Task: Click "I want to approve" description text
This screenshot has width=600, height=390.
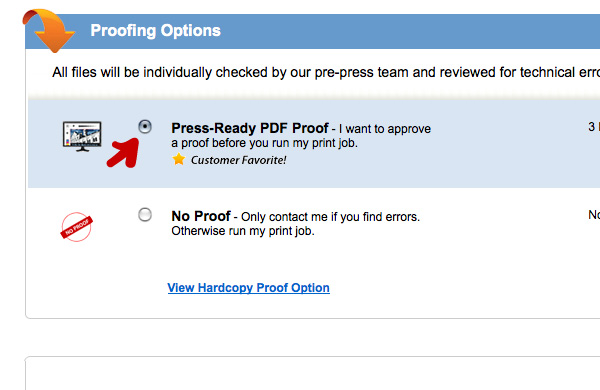Action: tap(385, 129)
